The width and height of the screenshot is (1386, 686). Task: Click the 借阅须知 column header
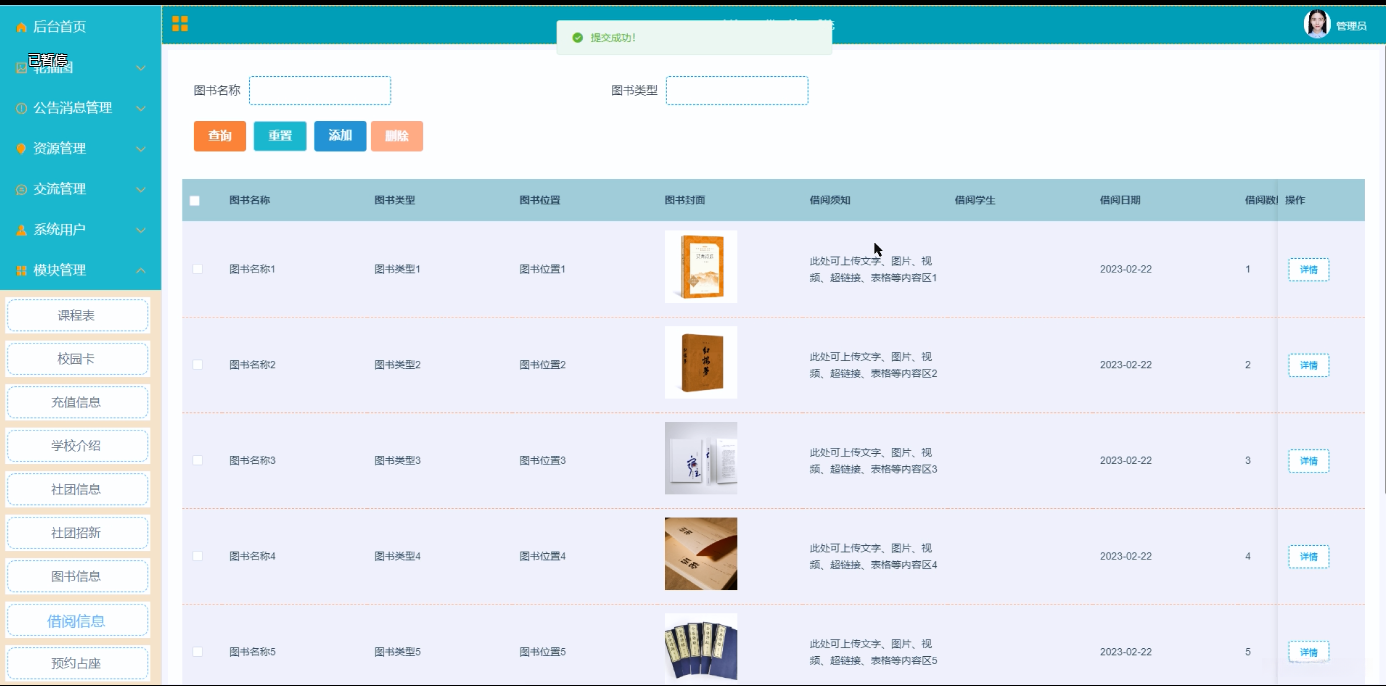point(830,200)
